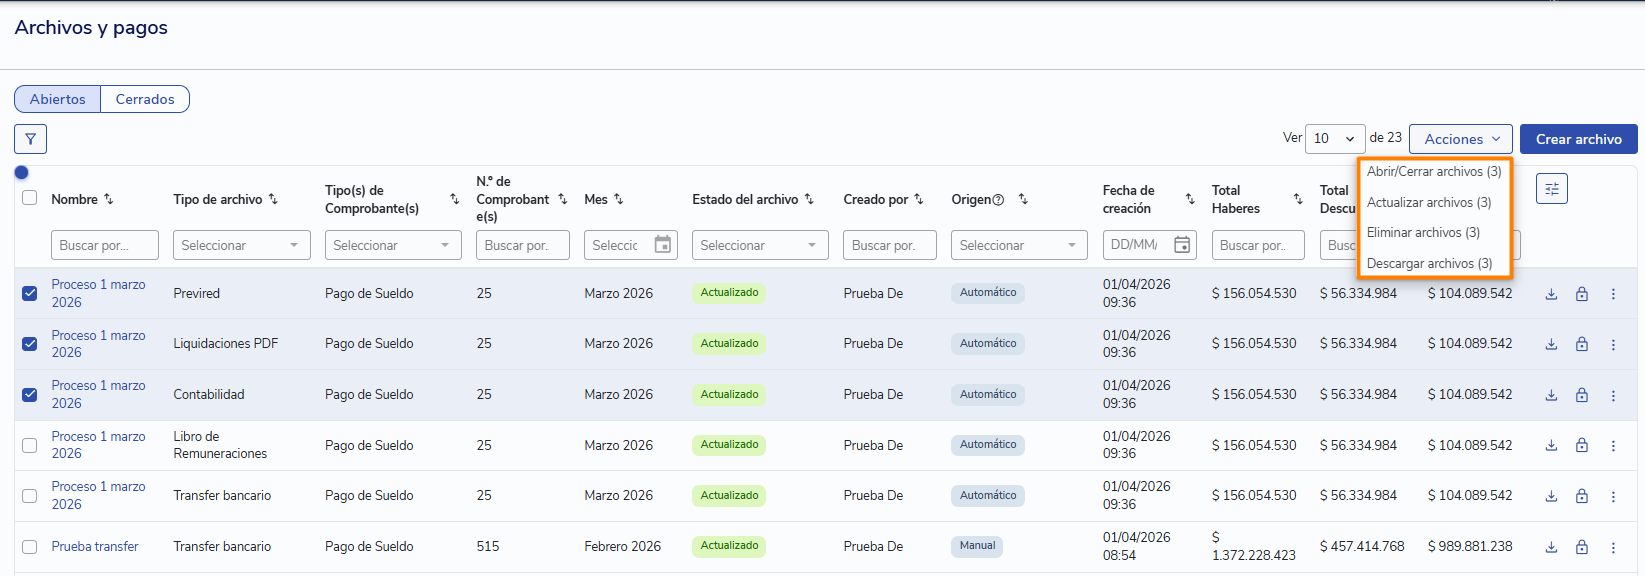This screenshot has height=576, width=1645.
Task: Toggle the select-all header checkbox
Action: pos(30,198)
